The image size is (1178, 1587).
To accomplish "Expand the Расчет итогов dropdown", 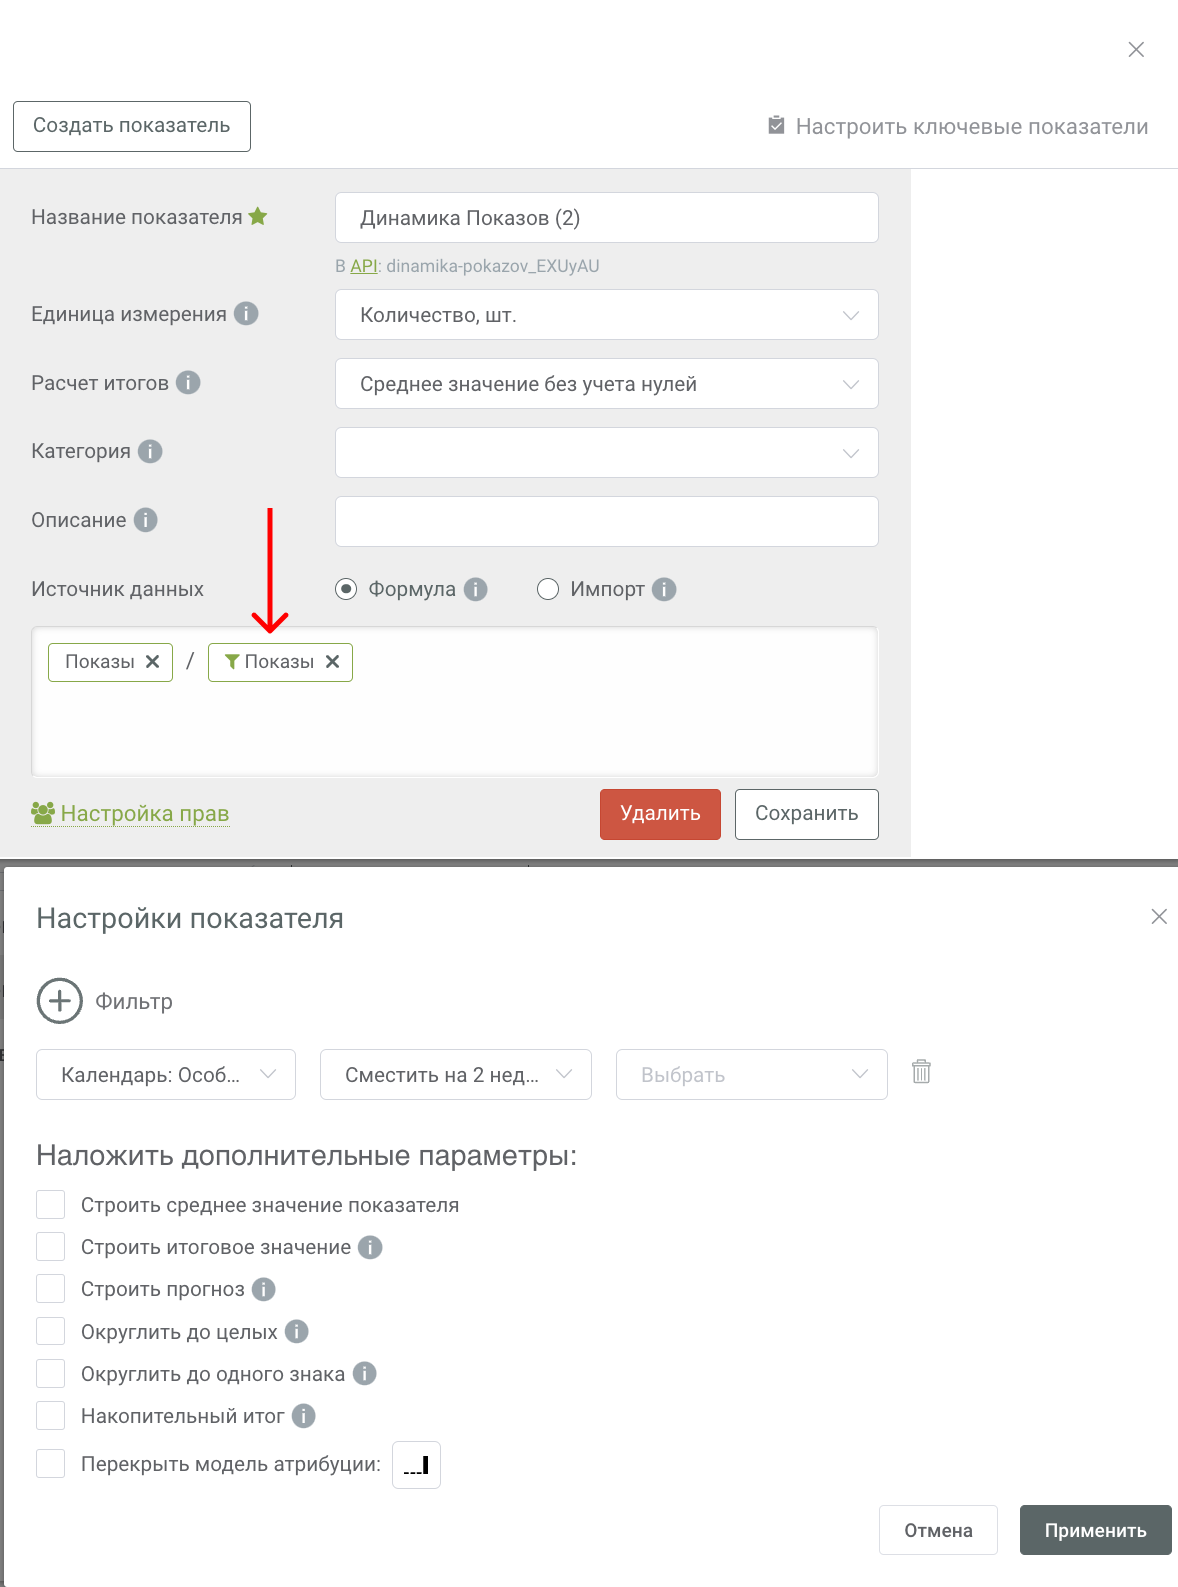I will click(x=606, y=384).
